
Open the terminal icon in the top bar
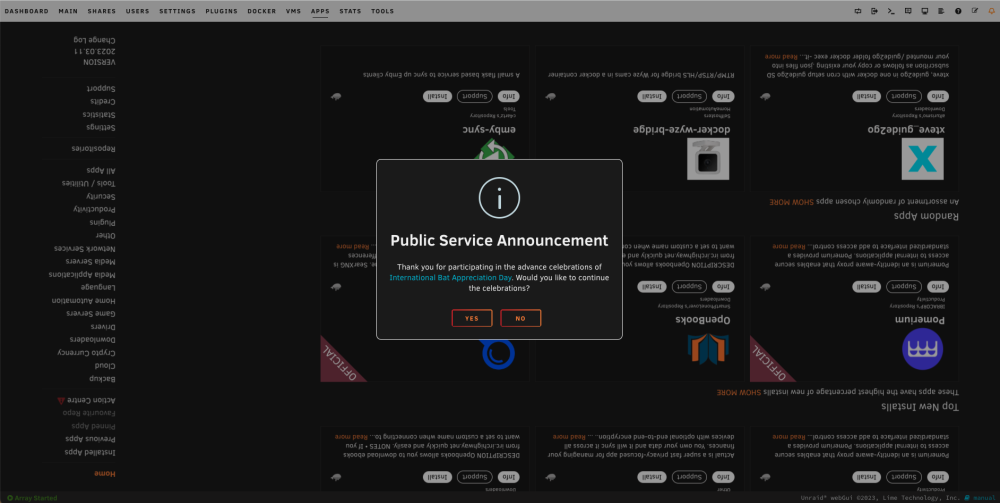[x=891, y=11]
